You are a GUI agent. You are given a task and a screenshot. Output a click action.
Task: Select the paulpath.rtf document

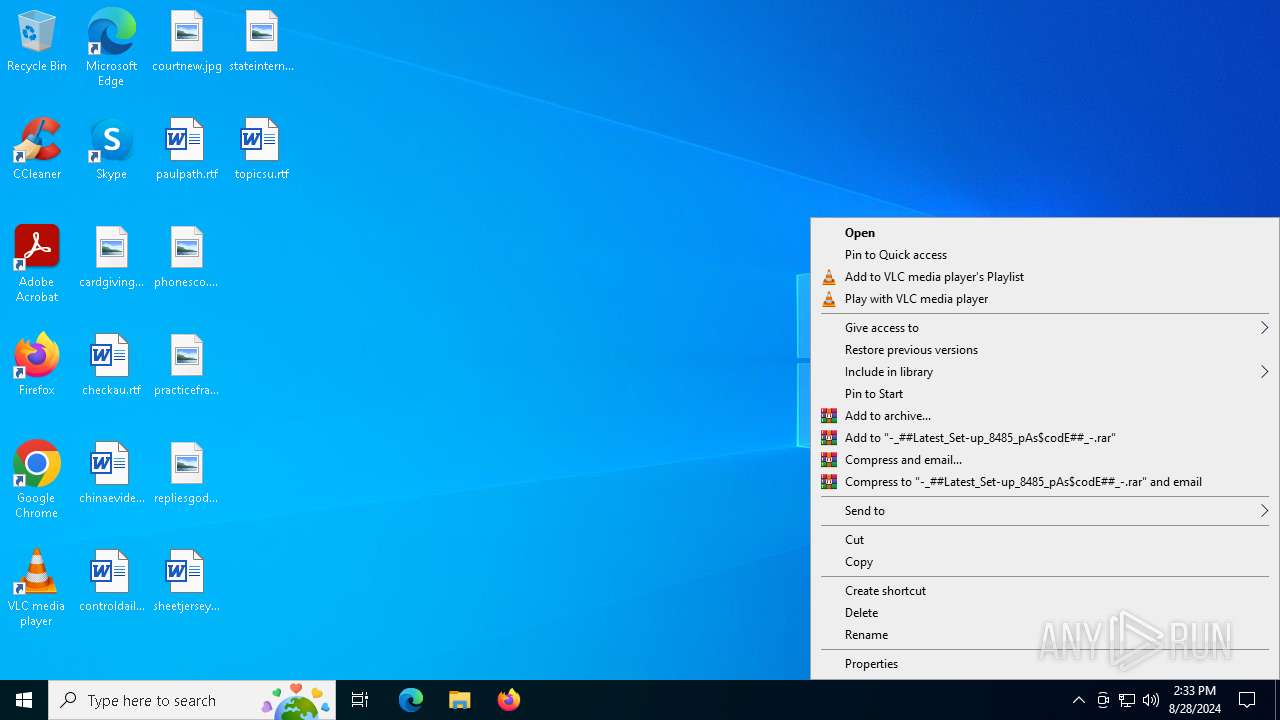pos(187,150)
